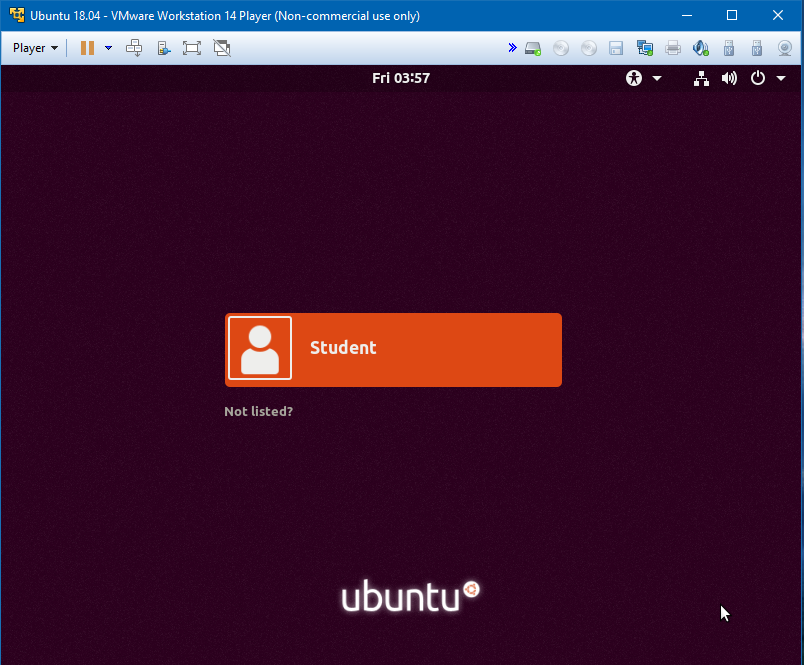Click the Manage virtual machine settings icon
This screenshot has width=804, height=665.
click(x=163, y=48)
